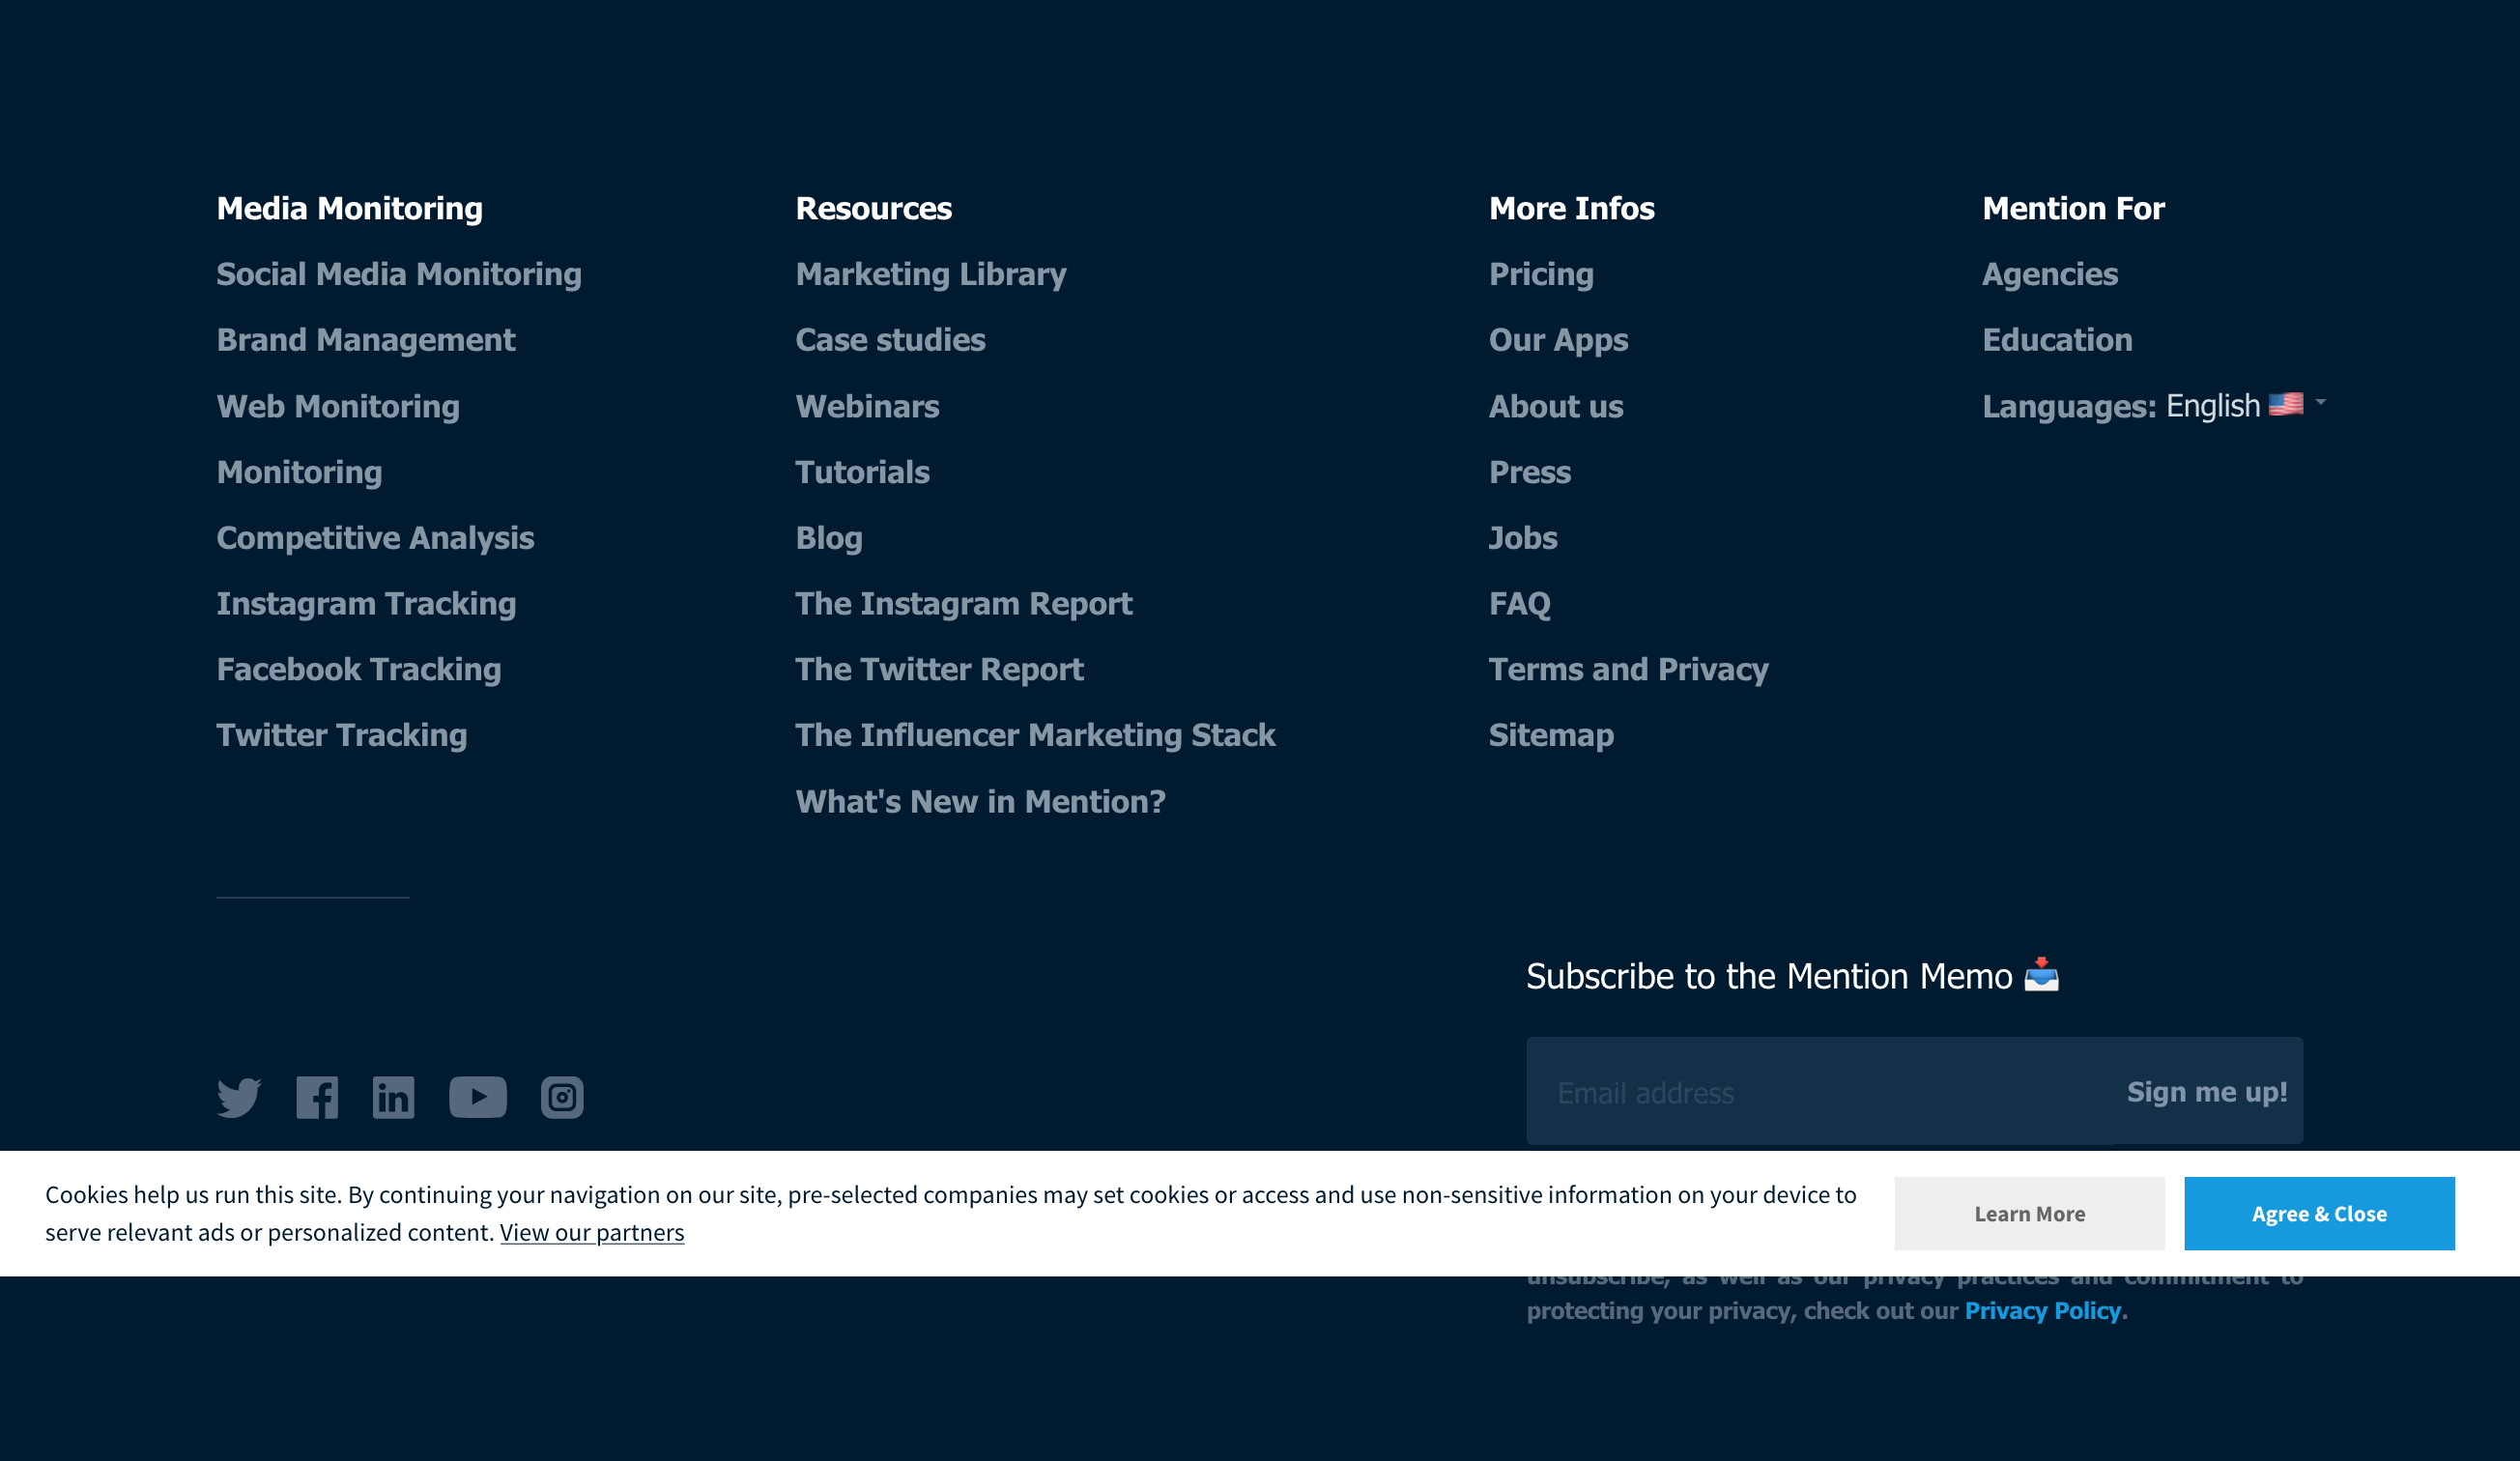
Task: Open the Twitter social icon
Action: coord(239,1097)
